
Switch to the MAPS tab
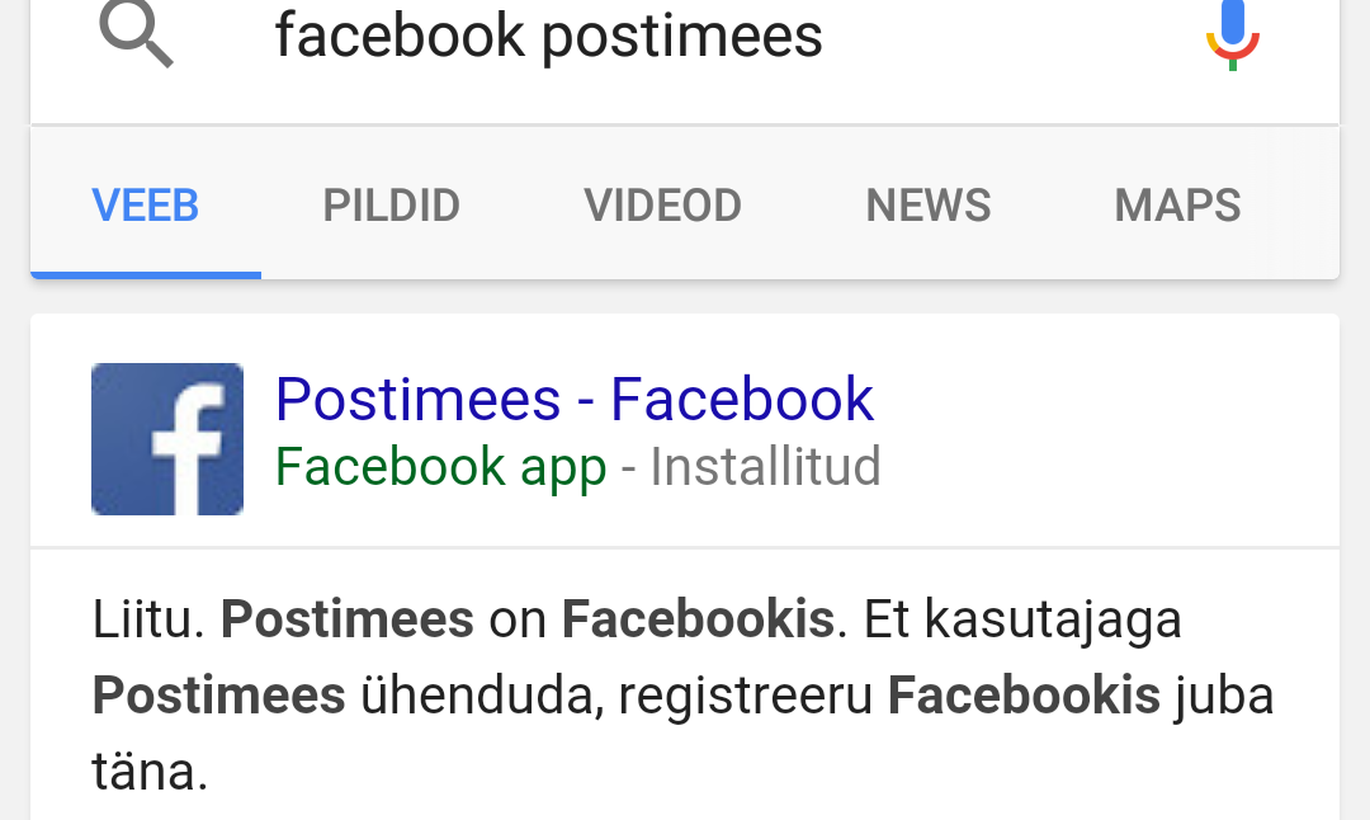coord(1178,205)
